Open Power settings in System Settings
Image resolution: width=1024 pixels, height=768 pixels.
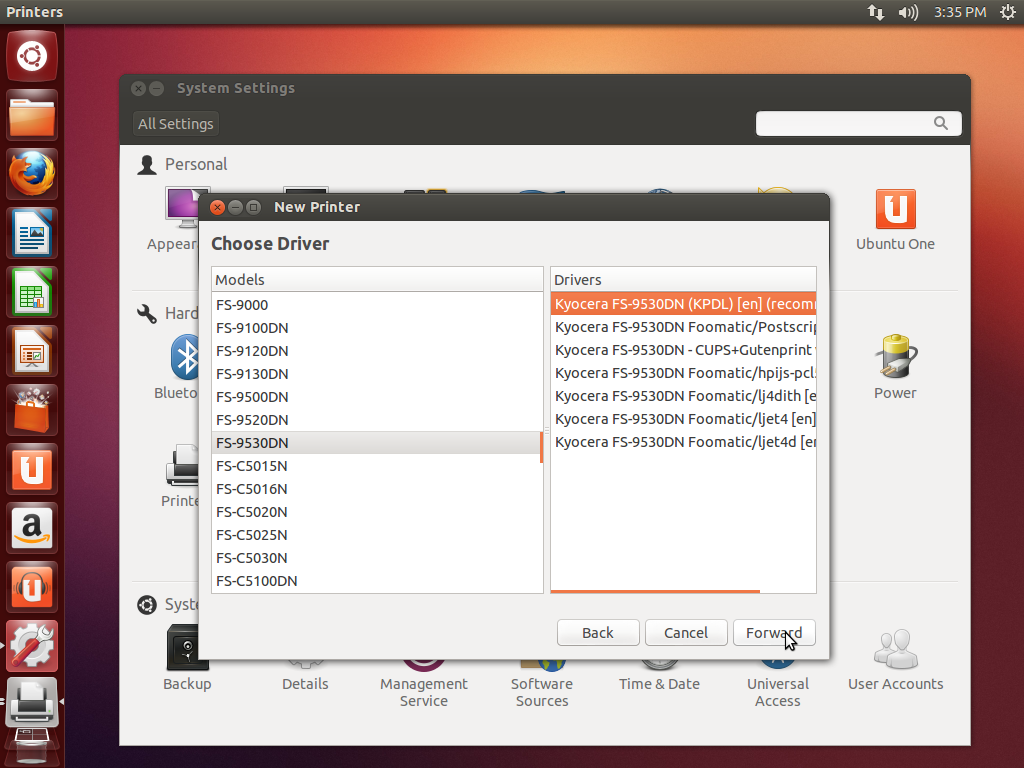pos(895,367)
